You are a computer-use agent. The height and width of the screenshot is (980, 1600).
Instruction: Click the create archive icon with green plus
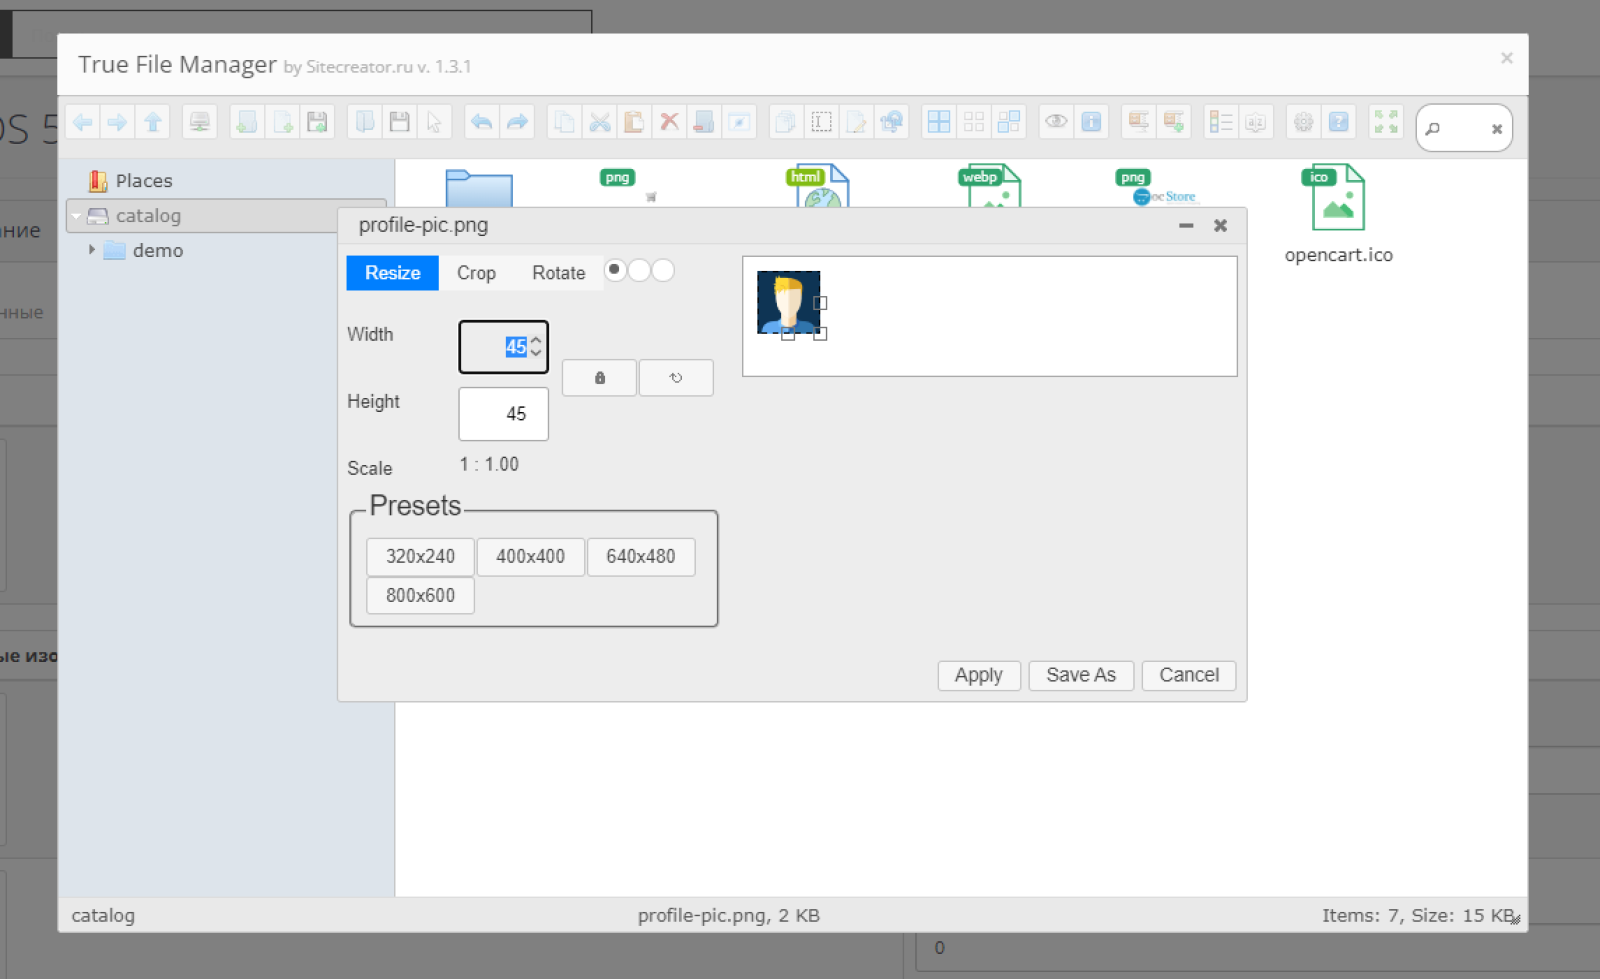(1173, 122)
